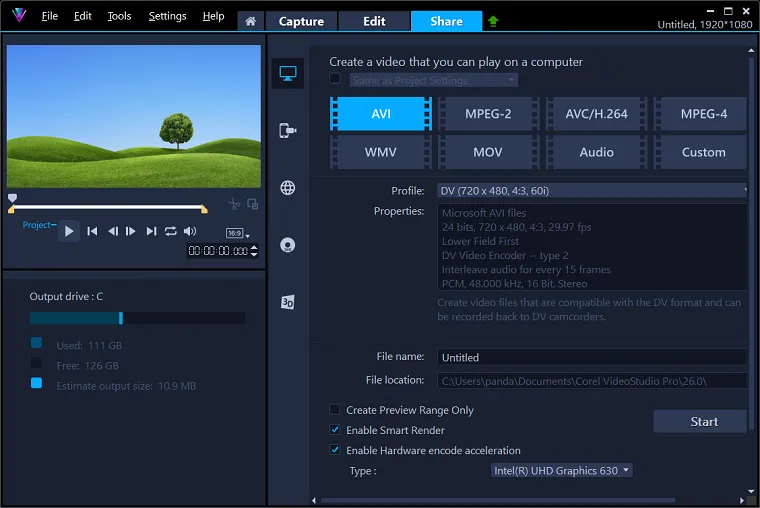This screenshot has height=508, width=760.
Task: Click the vertical scrollbar up arrow
Action: (751, 50)
